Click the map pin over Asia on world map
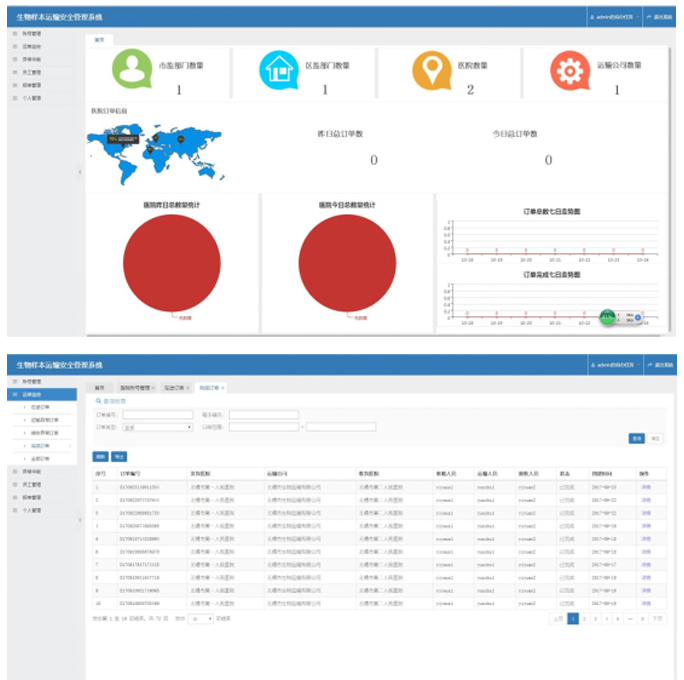This screenshot has width=684, height=680. [181, 139]
